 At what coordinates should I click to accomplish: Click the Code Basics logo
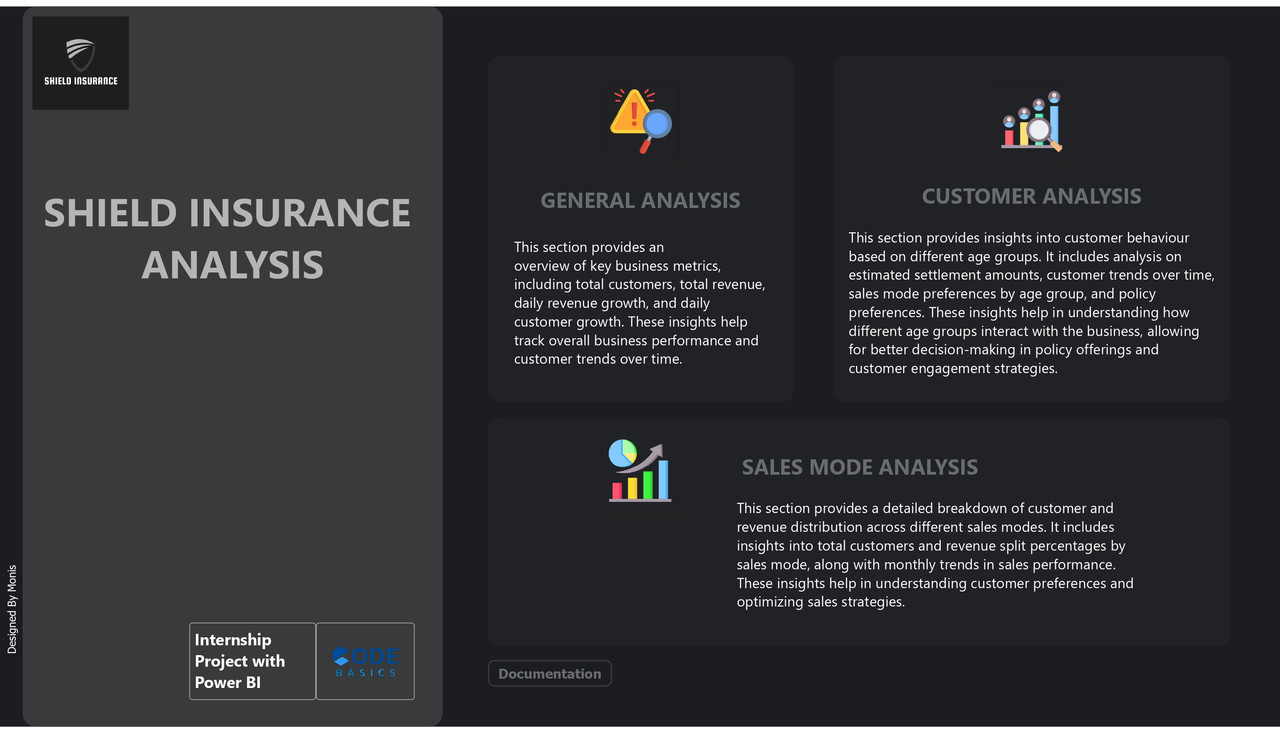365,661
